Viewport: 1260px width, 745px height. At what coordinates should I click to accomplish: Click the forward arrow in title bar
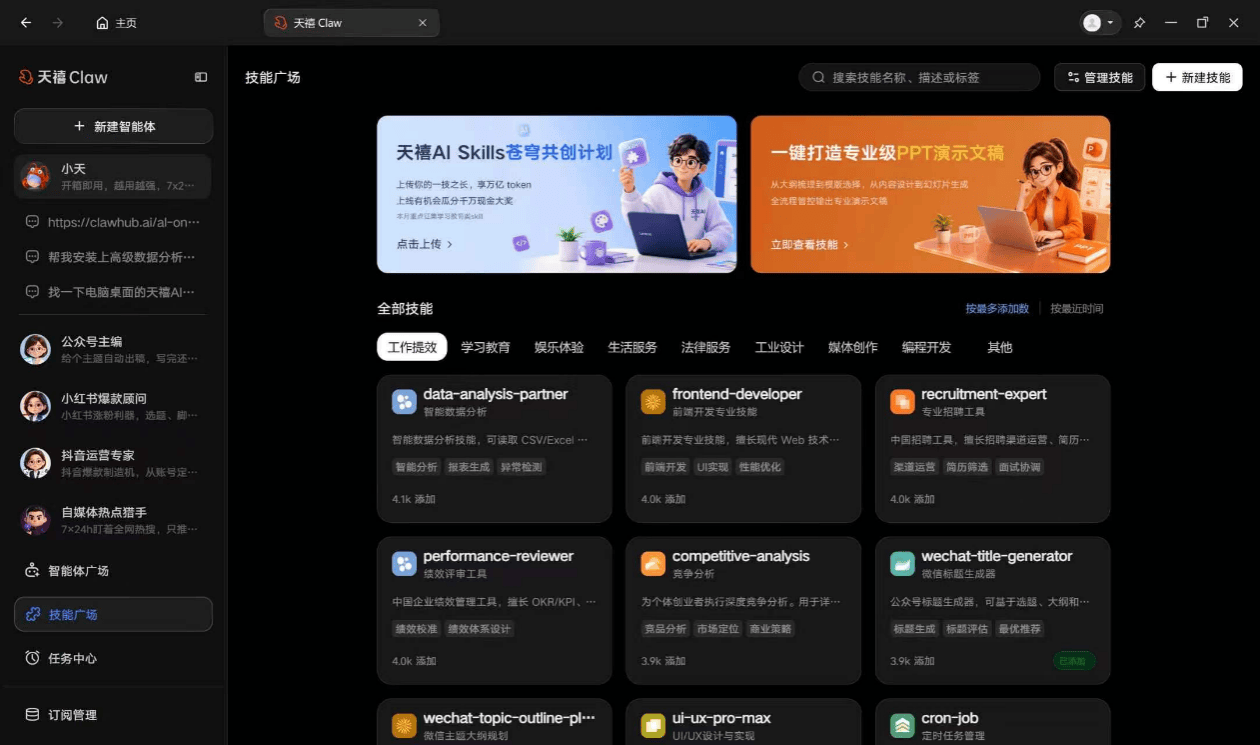[x=57, y=23]
